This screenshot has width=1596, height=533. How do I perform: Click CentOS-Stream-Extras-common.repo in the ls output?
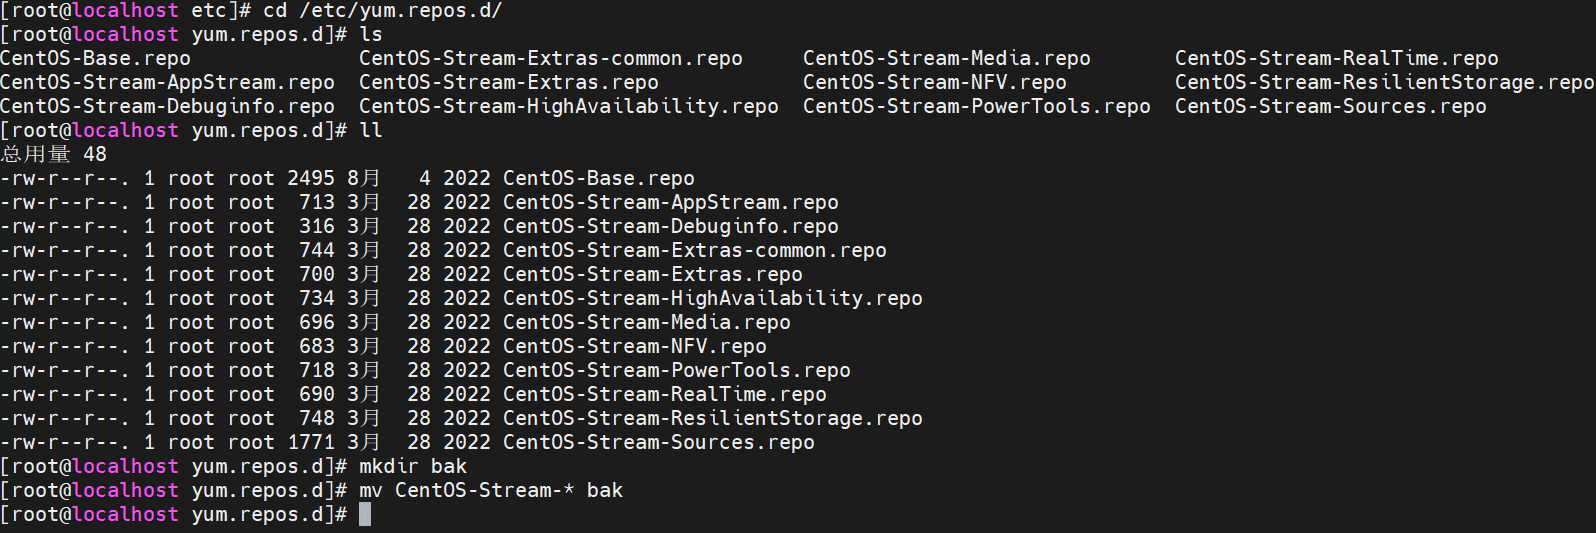tap(550, 58)
